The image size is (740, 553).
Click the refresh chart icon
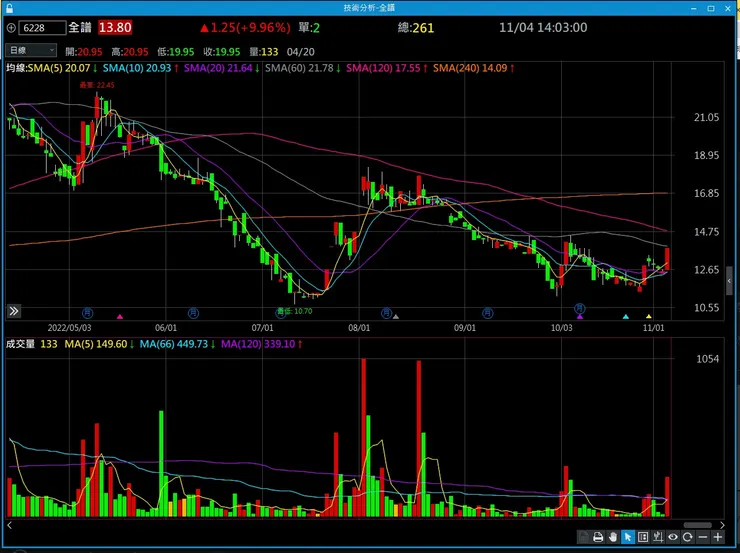(x=688, y=537)
